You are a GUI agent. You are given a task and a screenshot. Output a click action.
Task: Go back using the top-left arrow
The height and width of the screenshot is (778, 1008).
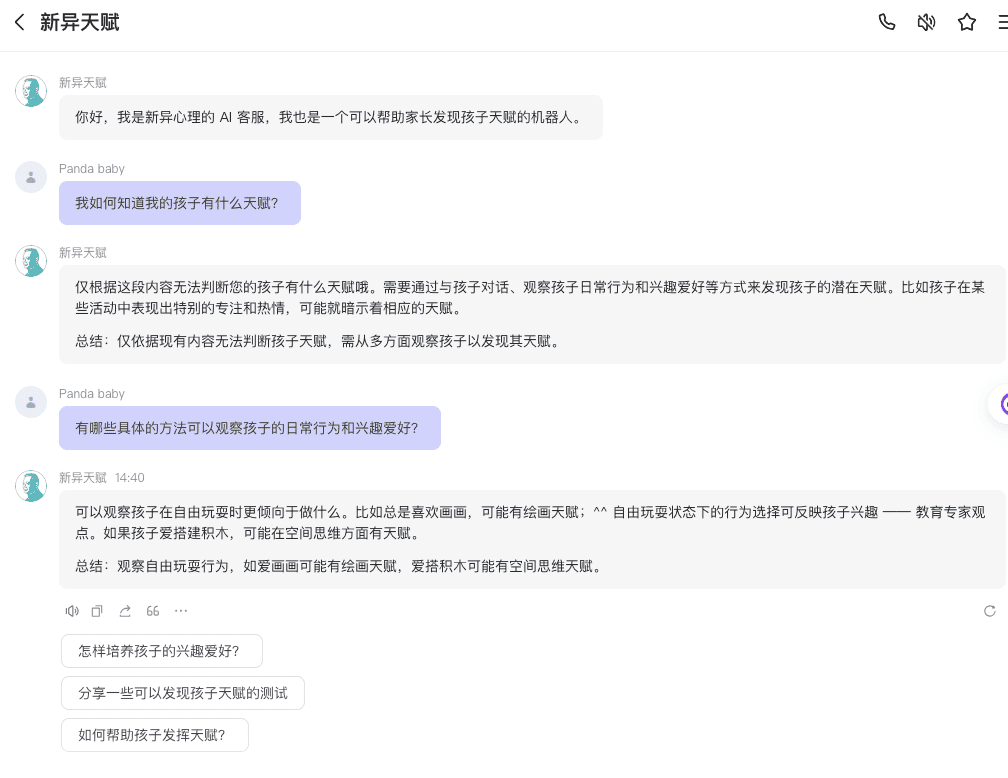click(x=19, y=22)
